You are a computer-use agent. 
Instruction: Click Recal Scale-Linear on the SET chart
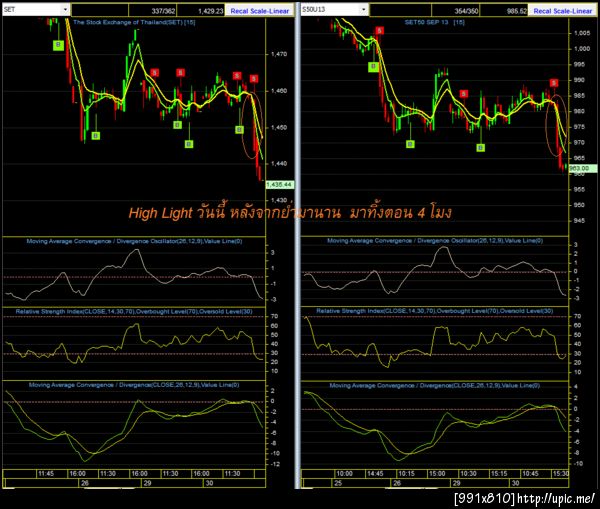[x=259, y=11]
